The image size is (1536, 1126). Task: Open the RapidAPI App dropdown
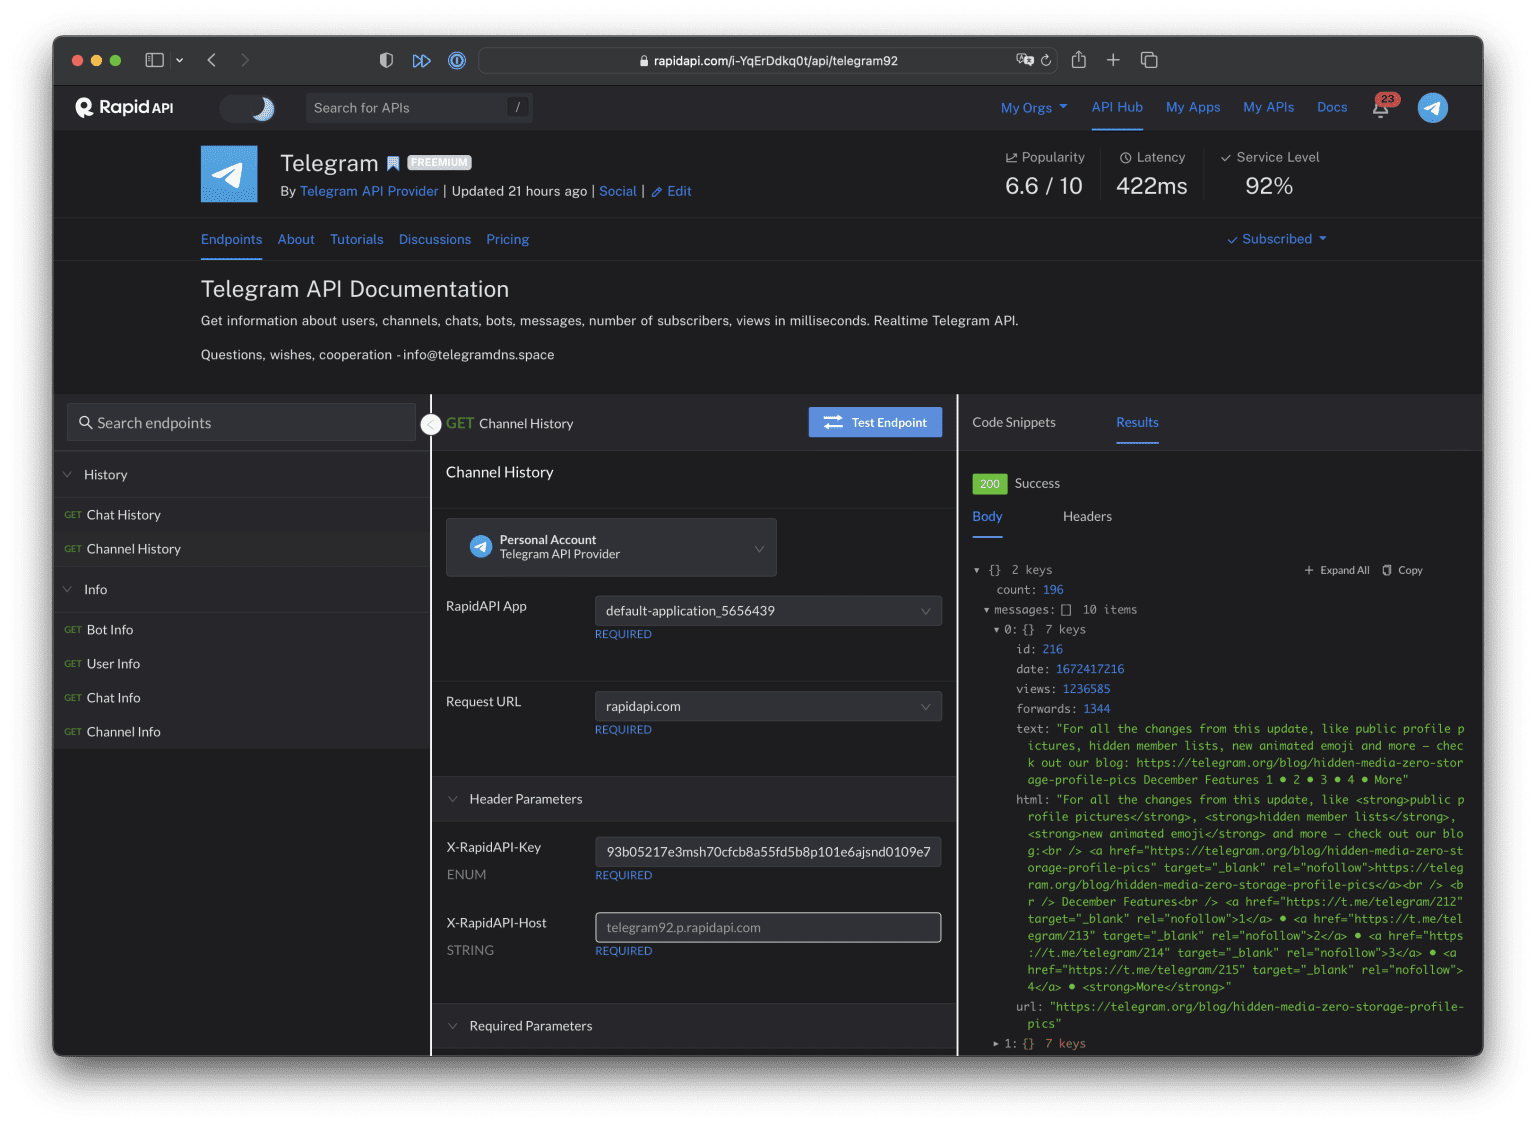[x=767, y=611]
